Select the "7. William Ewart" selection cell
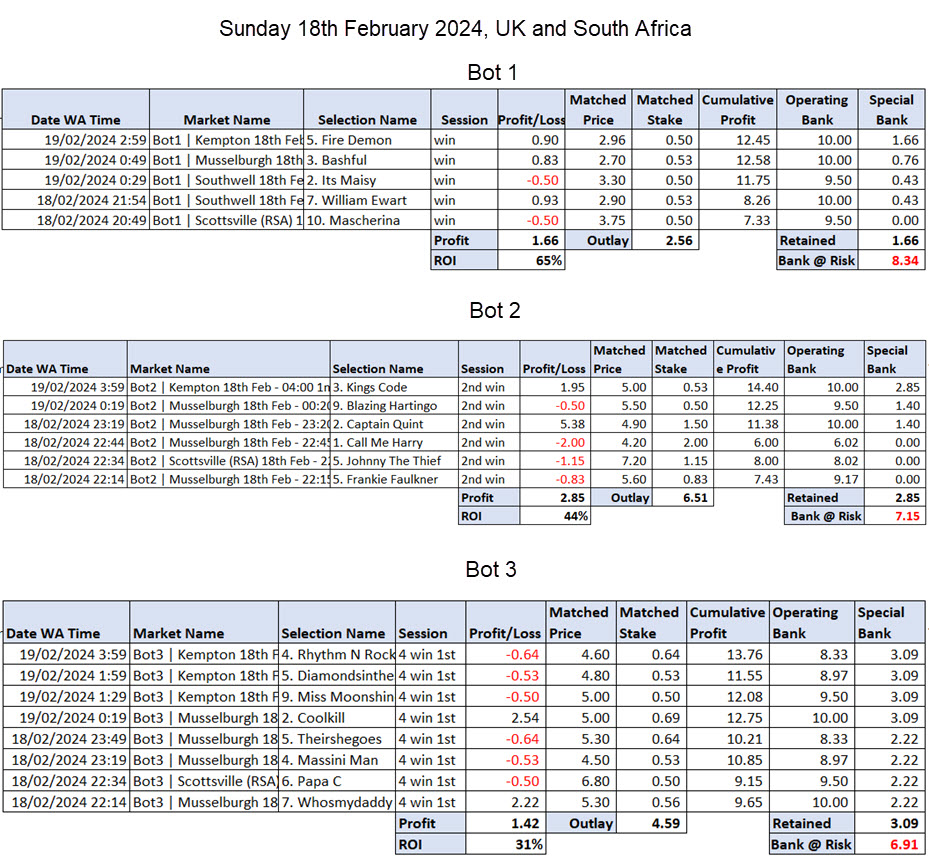929x859 pixels. pyautogui.click(x=366, y=200)
